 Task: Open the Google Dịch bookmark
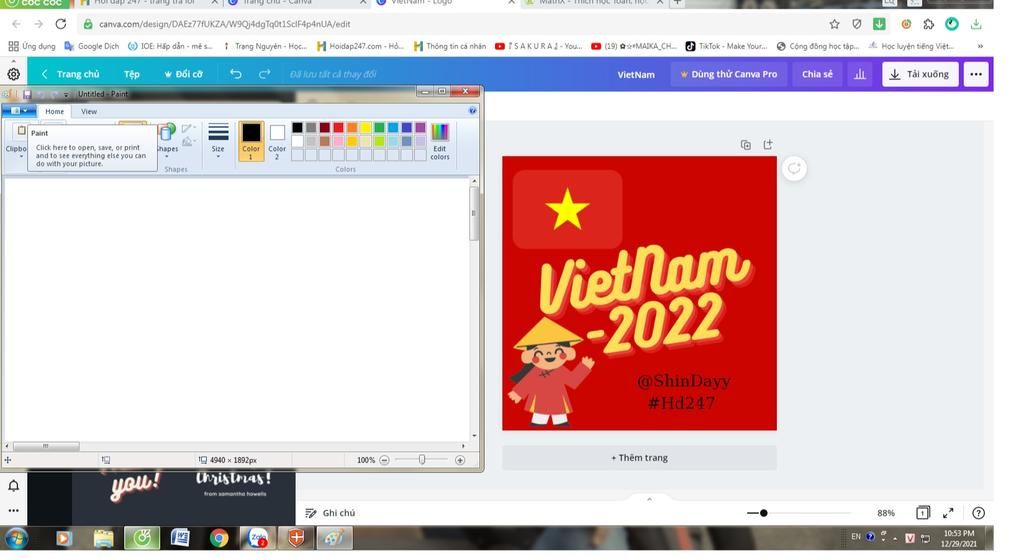tap(91, 46)
